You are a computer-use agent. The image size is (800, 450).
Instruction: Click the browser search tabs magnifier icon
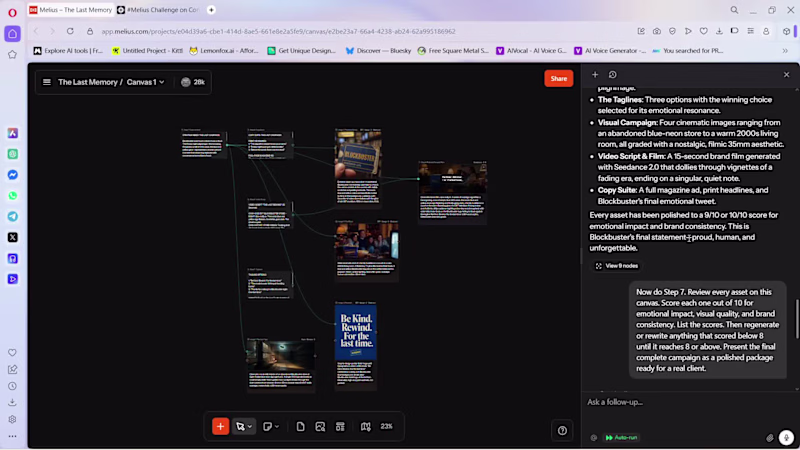coord(734,10)
